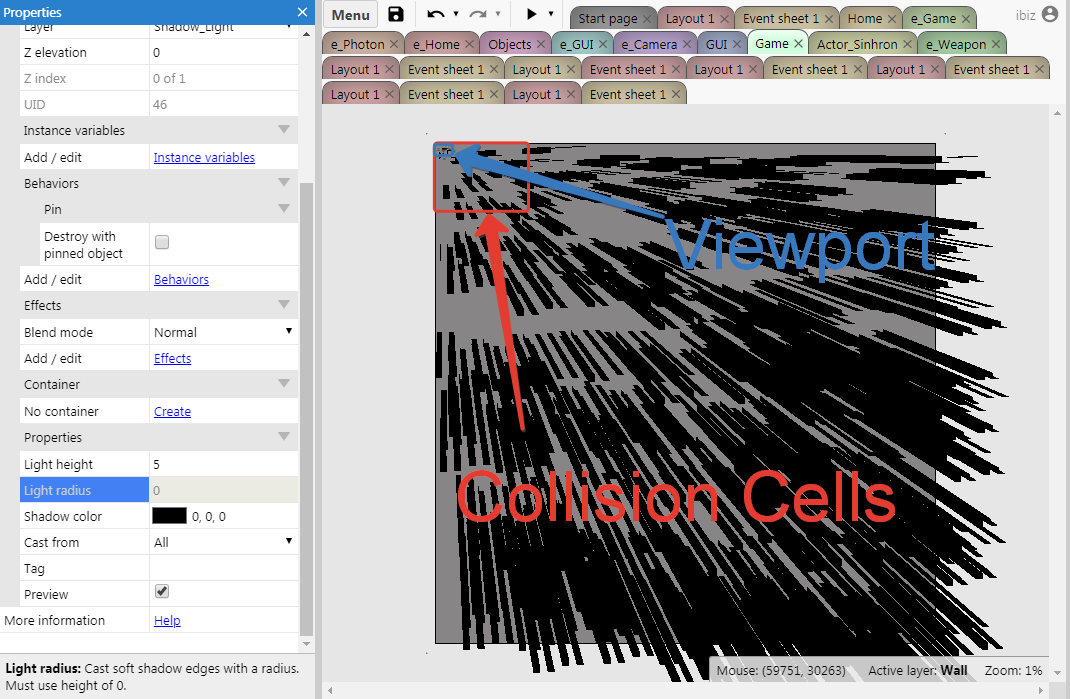Viewport: 1070px width, 699px height.
Task: Select the Light radius property row
Action: [158, 490]
